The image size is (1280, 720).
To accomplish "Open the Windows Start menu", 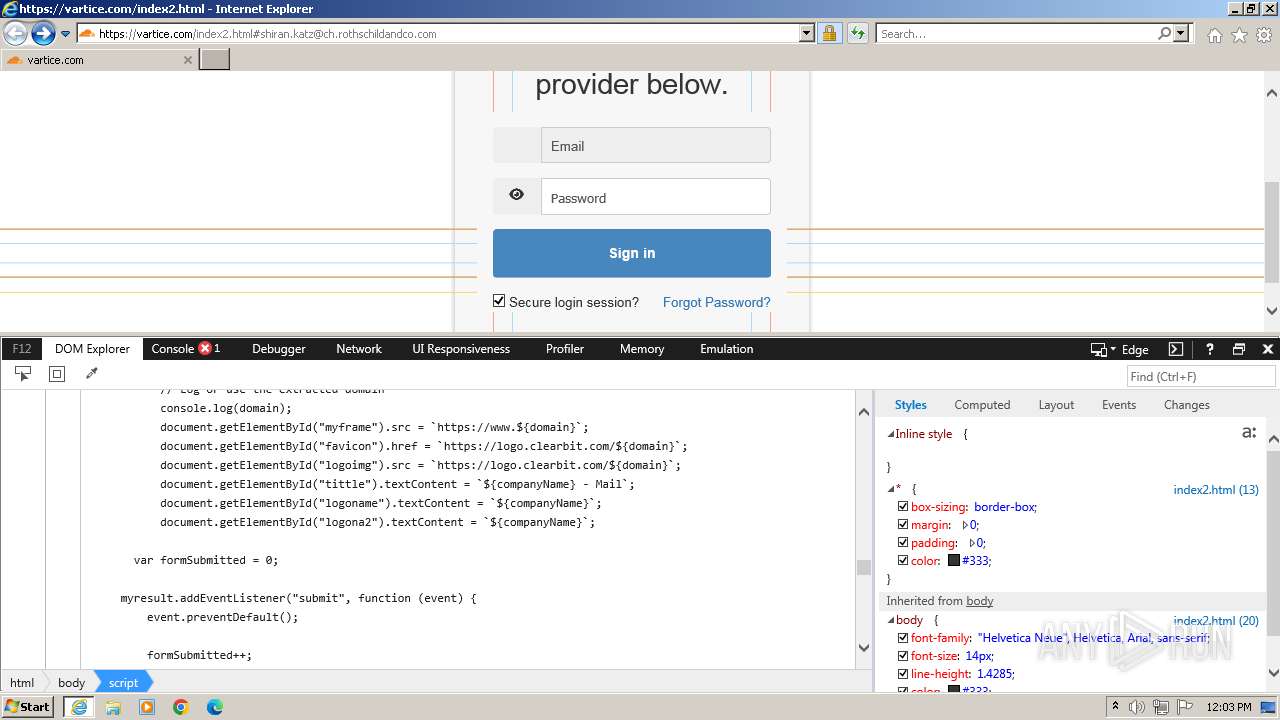I will pos(28,706).
